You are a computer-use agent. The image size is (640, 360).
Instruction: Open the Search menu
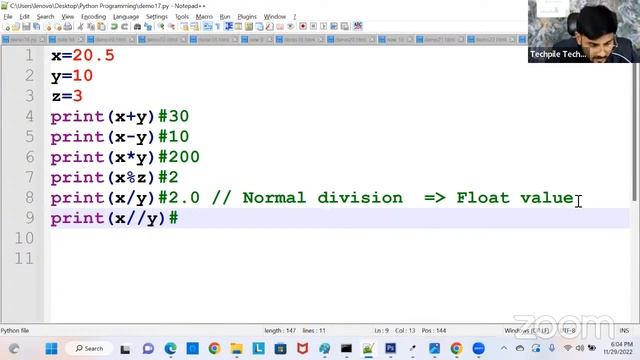point(45,17)
